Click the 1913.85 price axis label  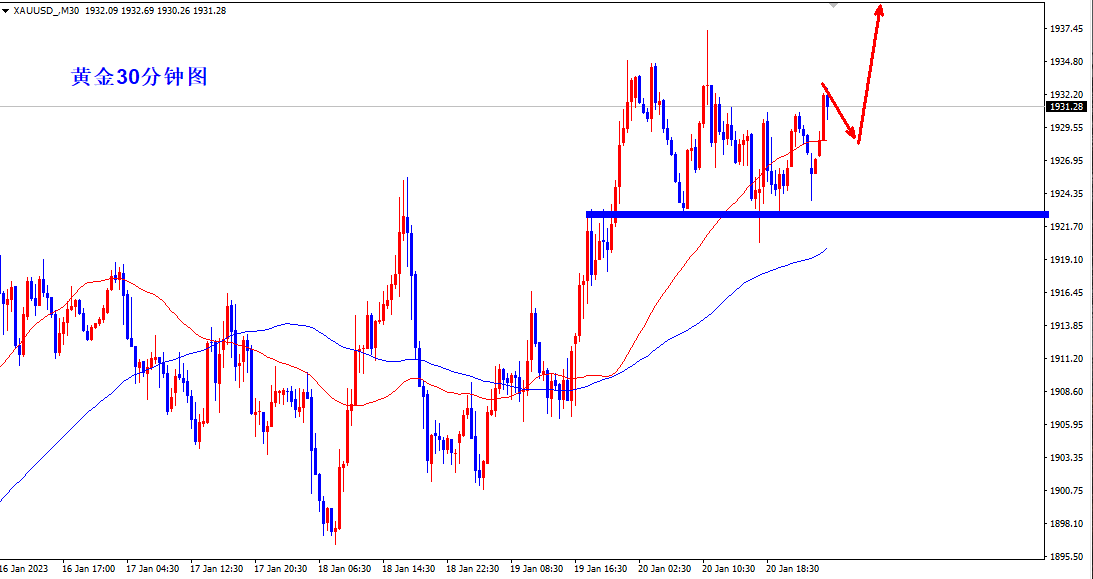(x=1067, y=326)
